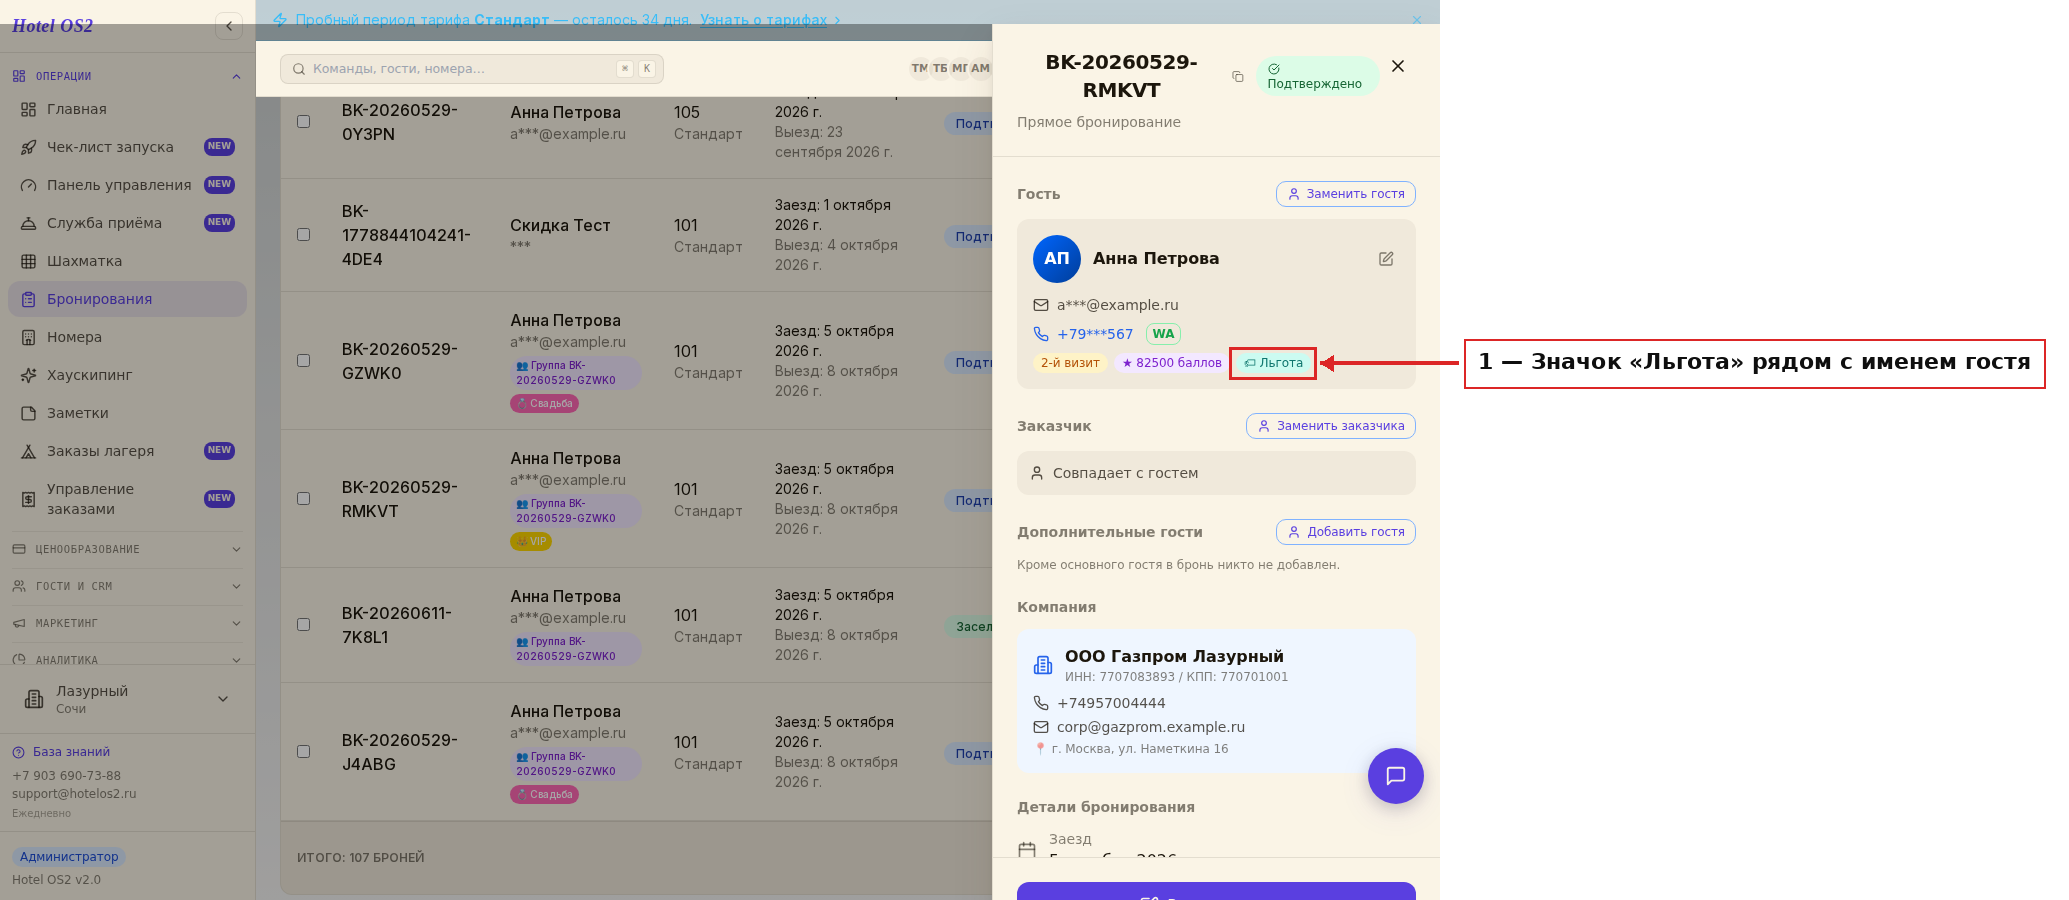This screenshot has height=900, width=2069.
Task: Click the WA WhatsApp badge
Action: (x=1163, y=334)
